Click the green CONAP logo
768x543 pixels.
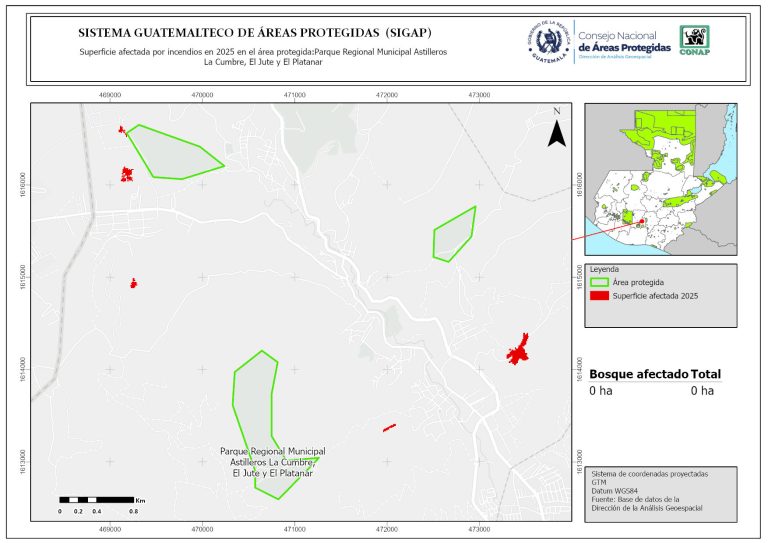click(695, 39)
